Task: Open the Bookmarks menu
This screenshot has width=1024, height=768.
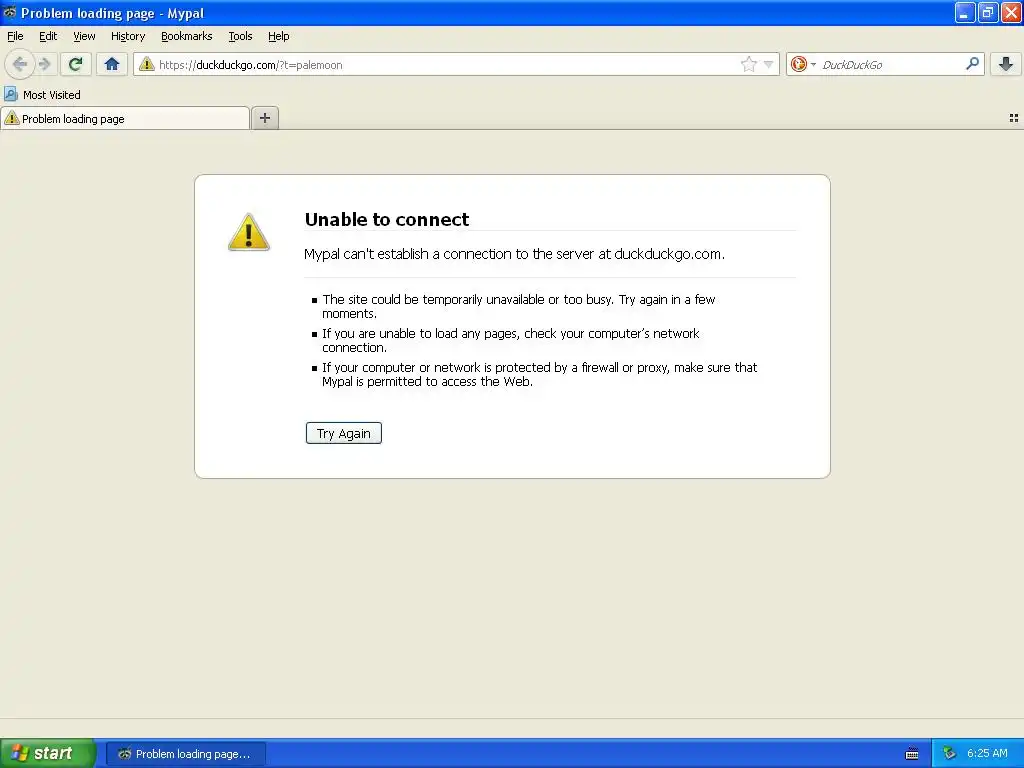Action: [187, 36]
